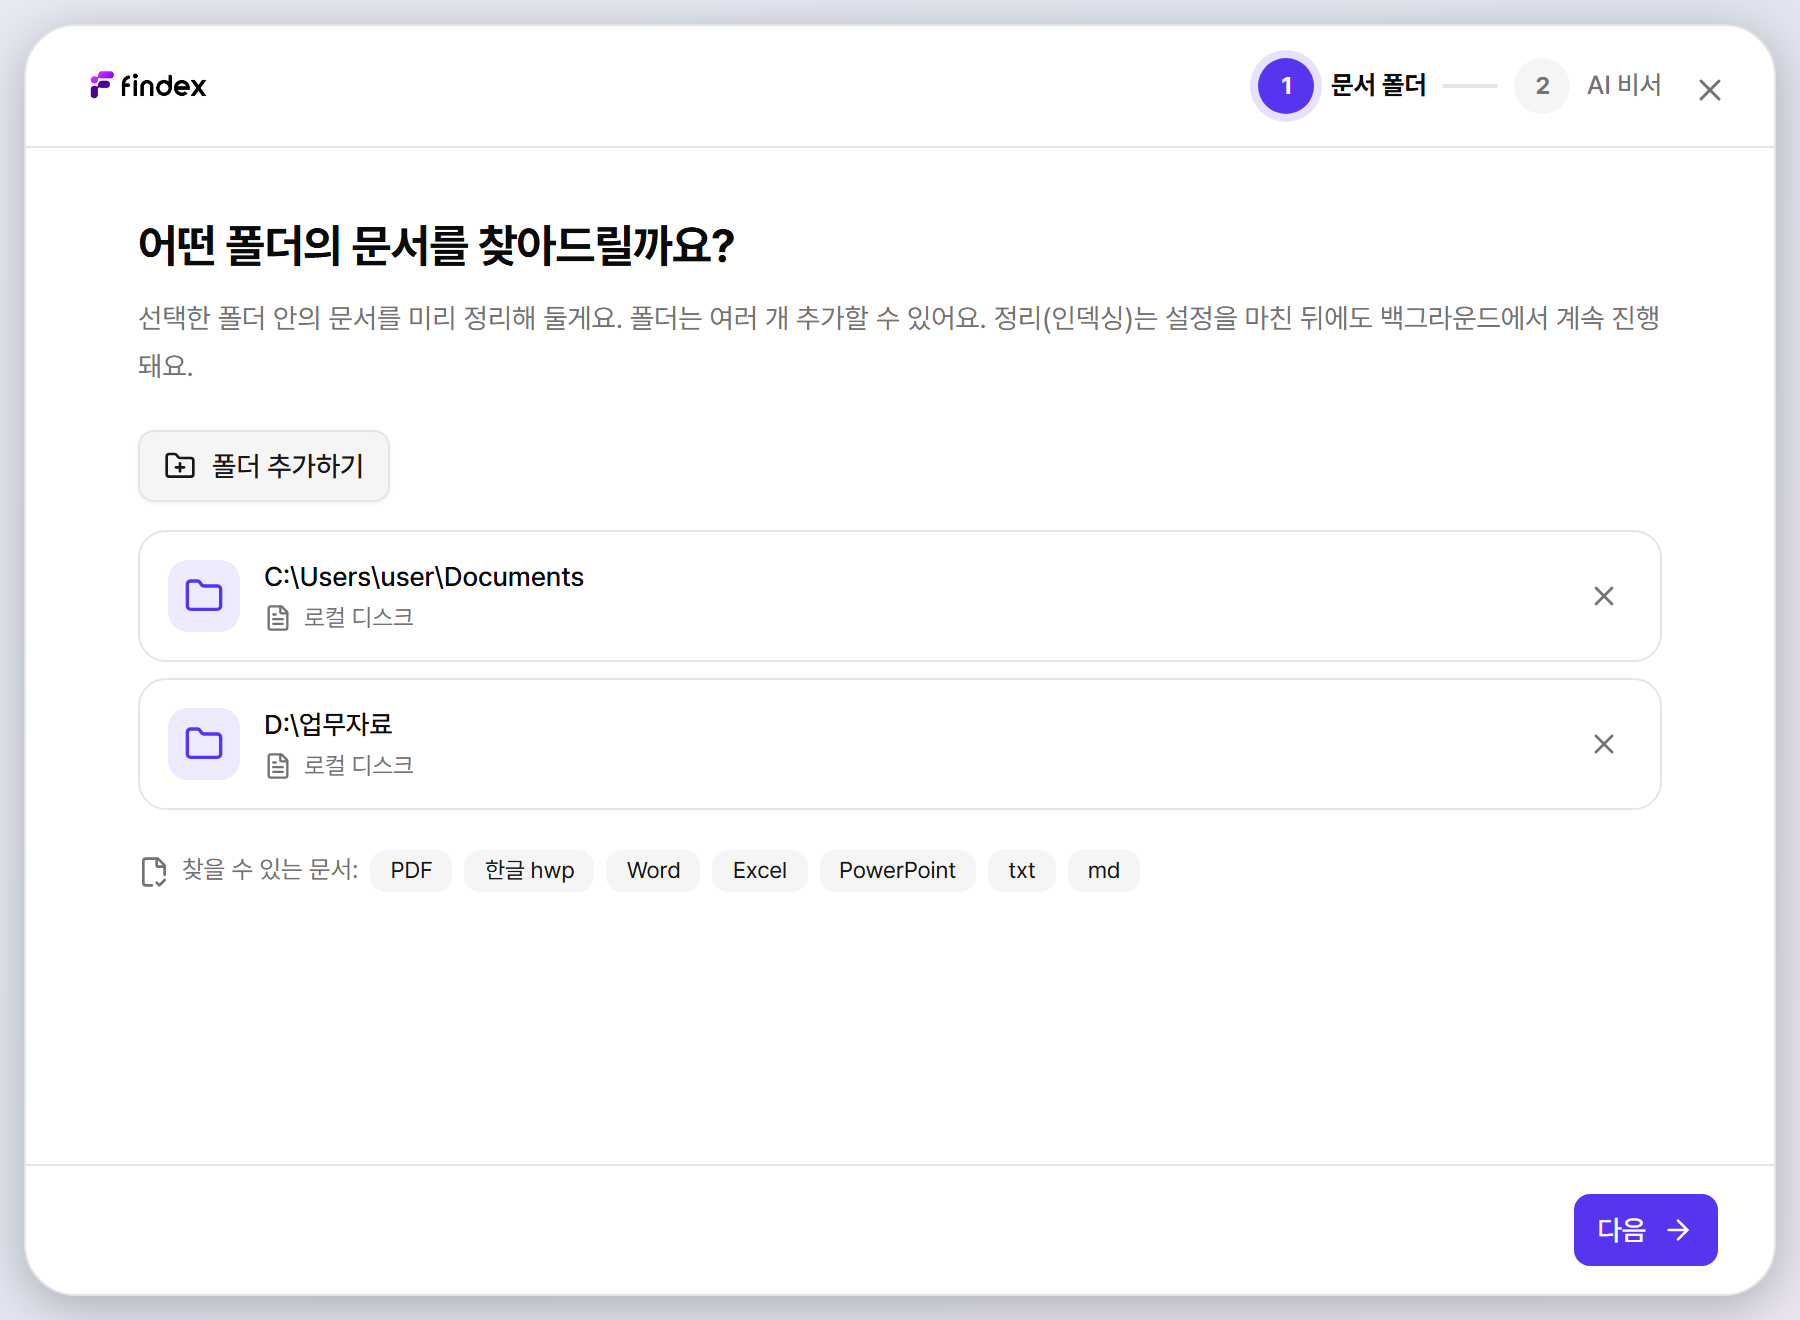
Task: Open the 문서 폴더 step label
Action: click(1378, 85)
